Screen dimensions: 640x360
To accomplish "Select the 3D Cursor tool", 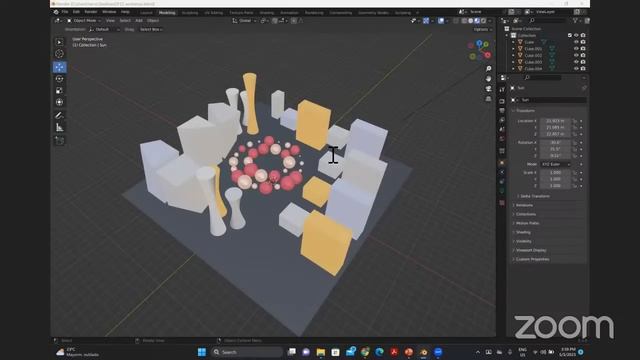I will click(x=60, y=53).
